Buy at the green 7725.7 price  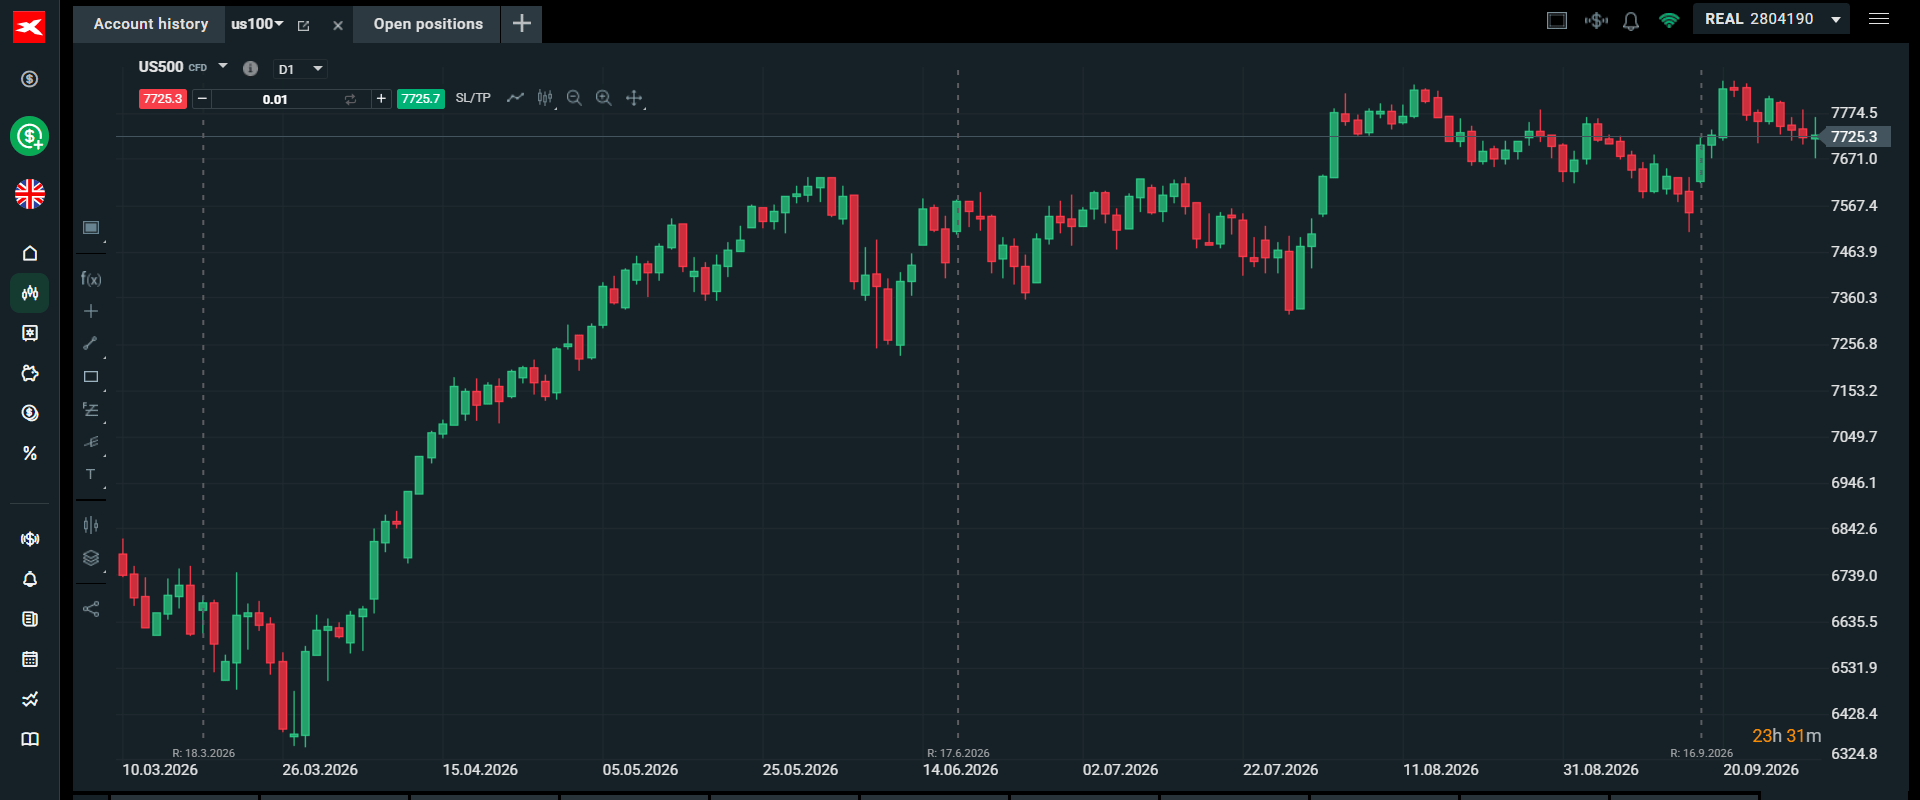[421, 99]
